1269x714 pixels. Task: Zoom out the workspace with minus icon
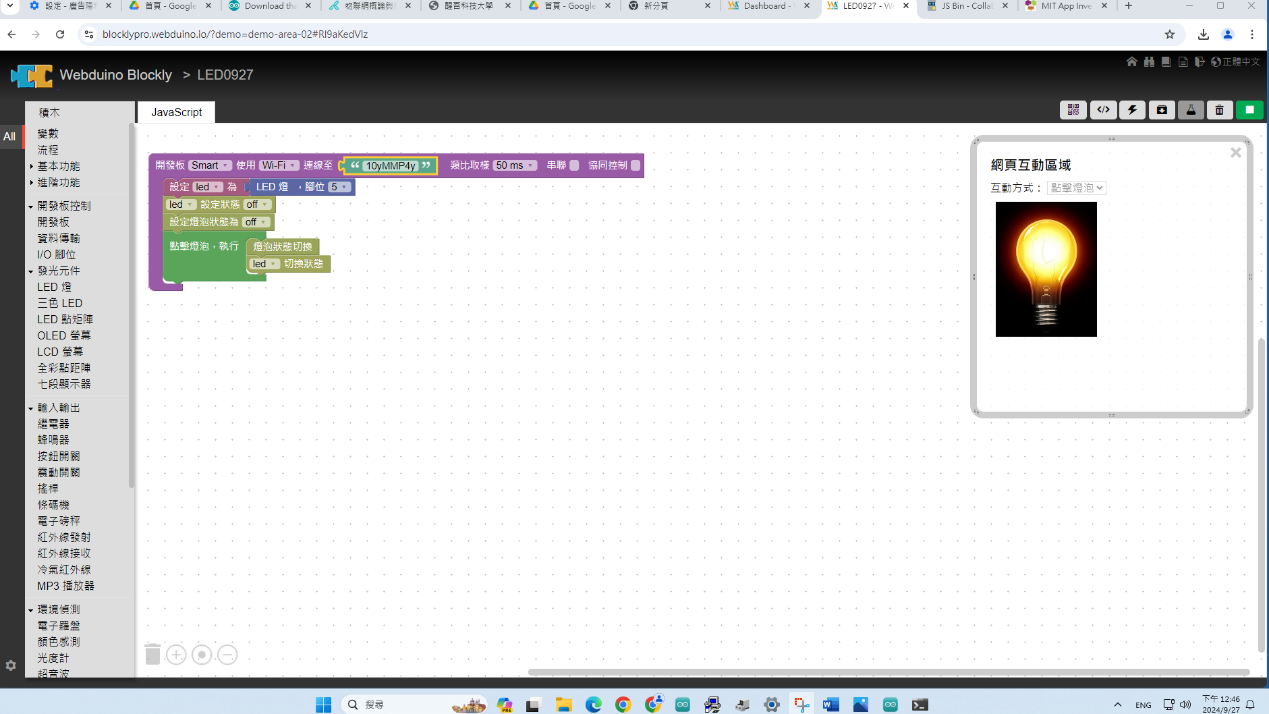228,655
